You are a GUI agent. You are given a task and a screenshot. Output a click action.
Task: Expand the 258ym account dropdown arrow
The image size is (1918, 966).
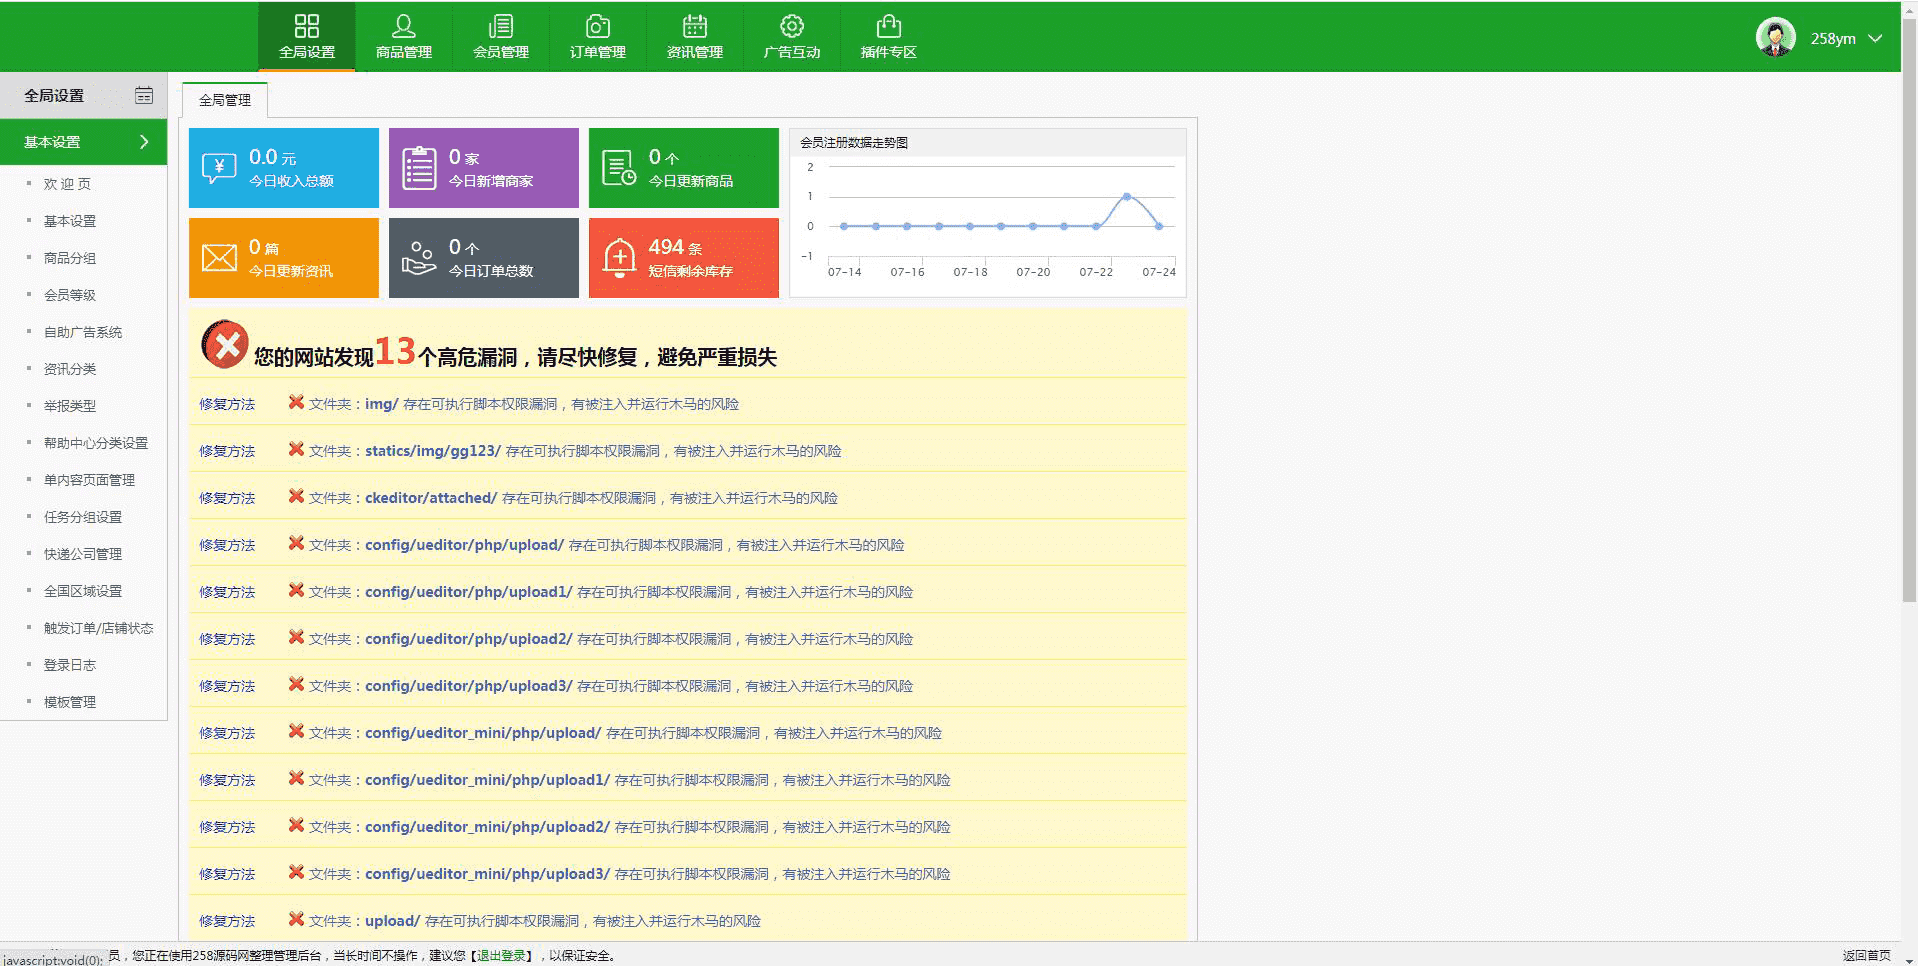(x=1875, y=39)
